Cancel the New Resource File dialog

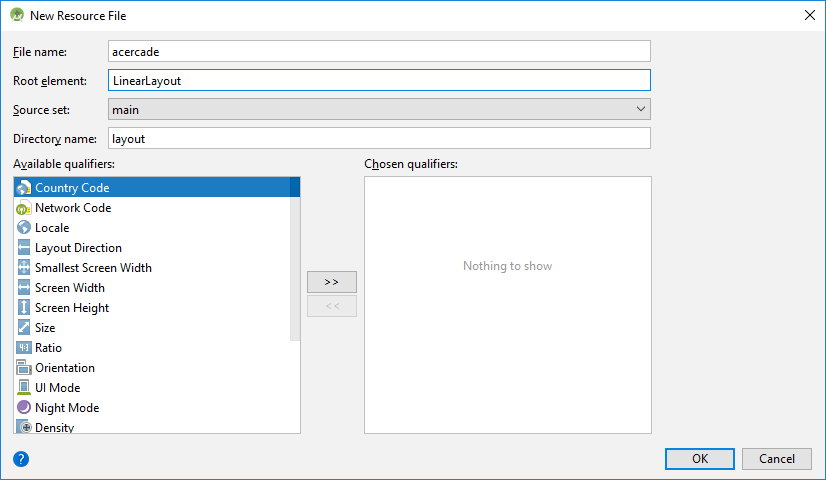click(776, 459)
